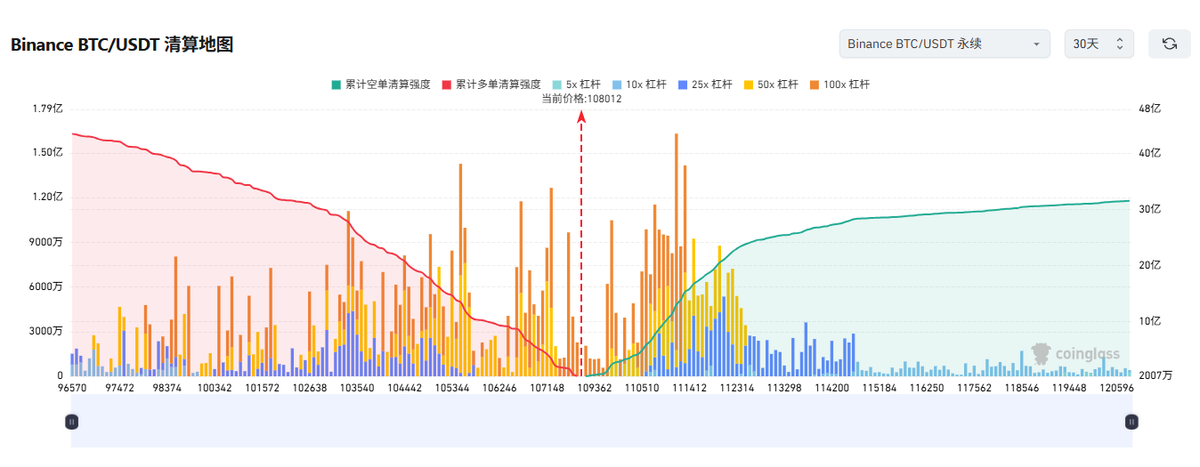Viewport: 1200px width, 467px height.
Task: Toggle the 100x 杠杆 legend series
Action: (839, 84)
